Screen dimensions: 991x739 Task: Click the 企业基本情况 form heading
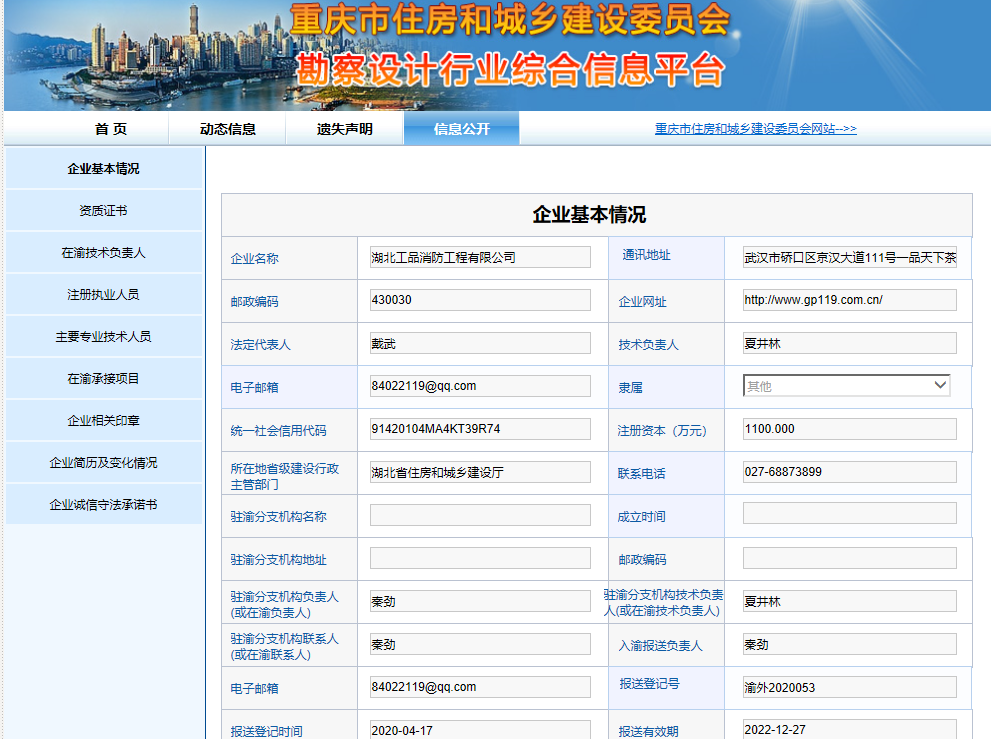(589, 215)
